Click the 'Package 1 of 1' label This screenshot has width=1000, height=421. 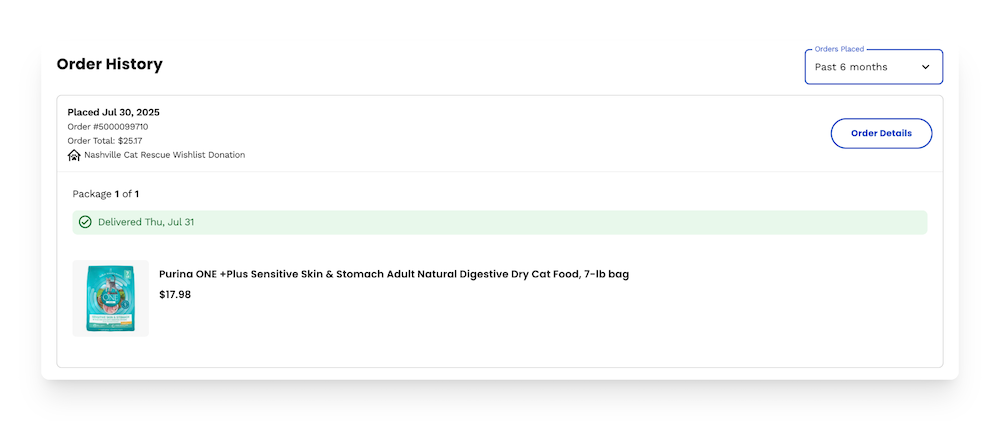pyautogui.click(x=105, y=193)
